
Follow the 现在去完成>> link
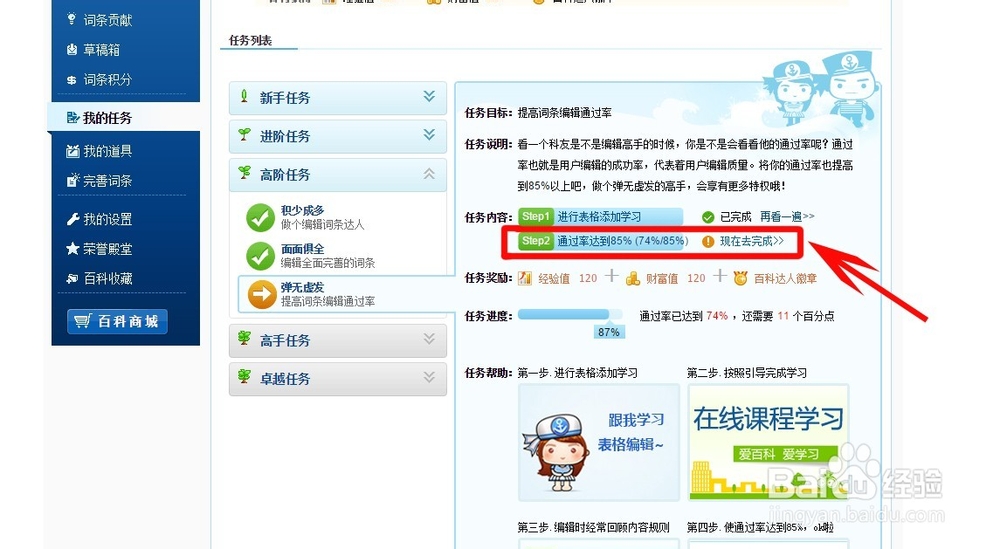pyautogui.click(x=752, y=241)
